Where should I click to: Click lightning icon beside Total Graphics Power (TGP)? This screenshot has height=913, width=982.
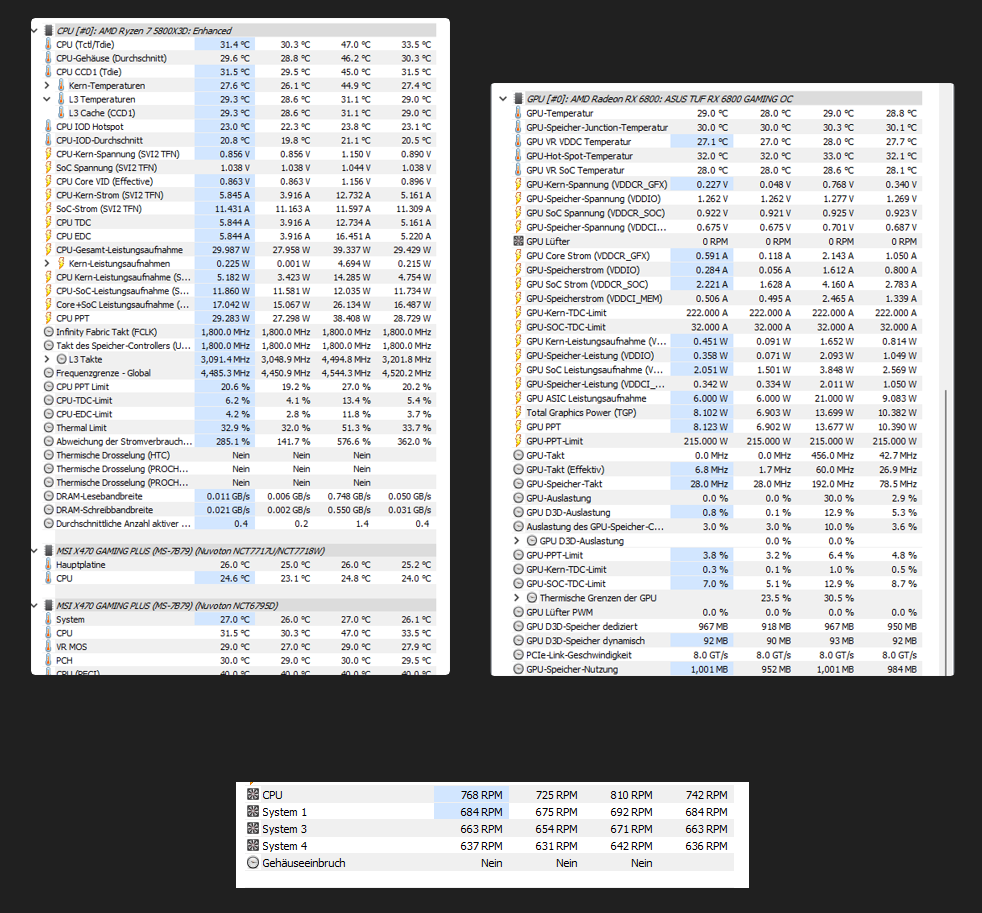tap(518, 413)
